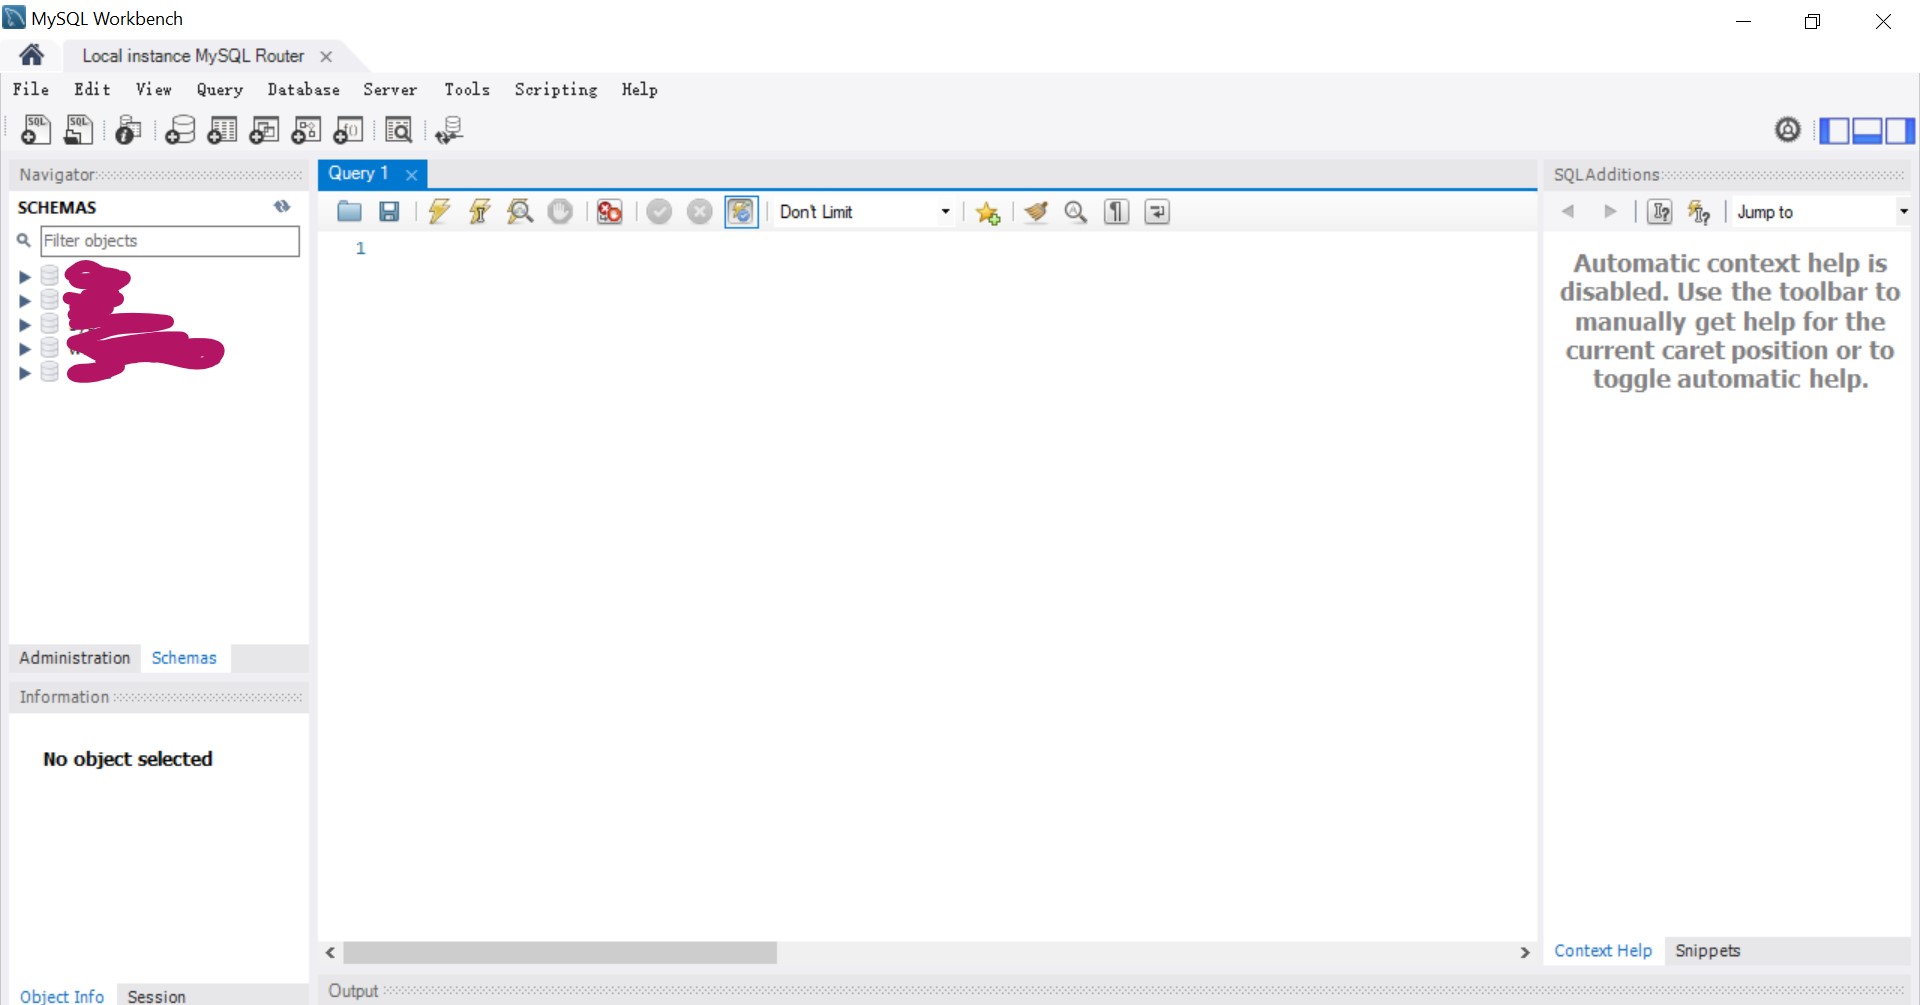Search table data toolbar icon

coord(398,130)
